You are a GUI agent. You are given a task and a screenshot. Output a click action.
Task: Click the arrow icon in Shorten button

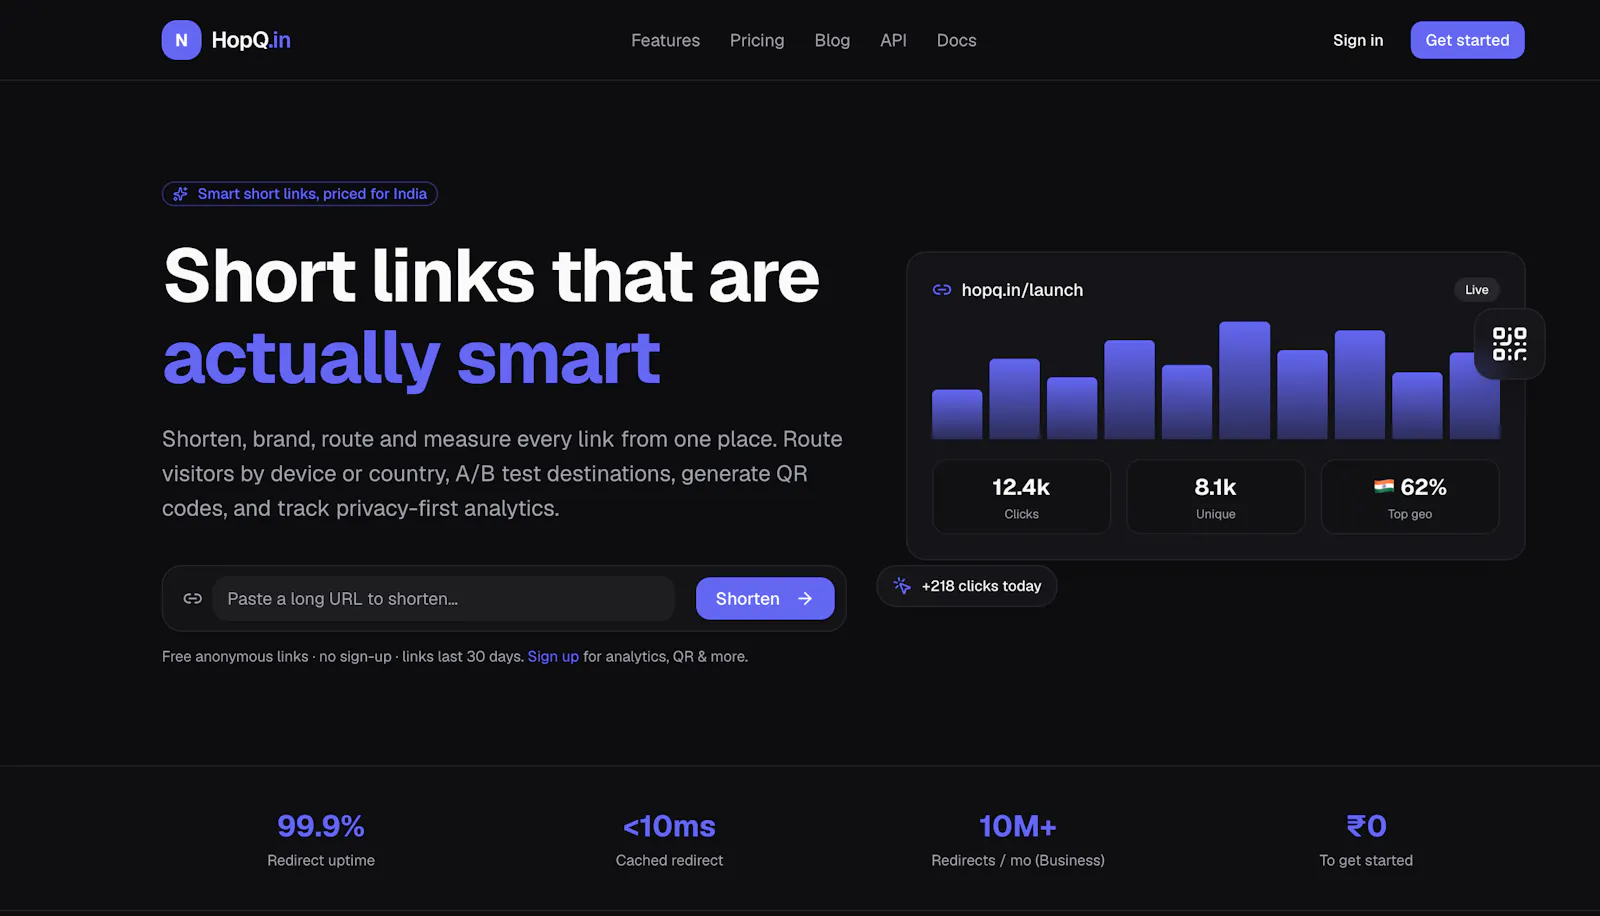[805, 598]
